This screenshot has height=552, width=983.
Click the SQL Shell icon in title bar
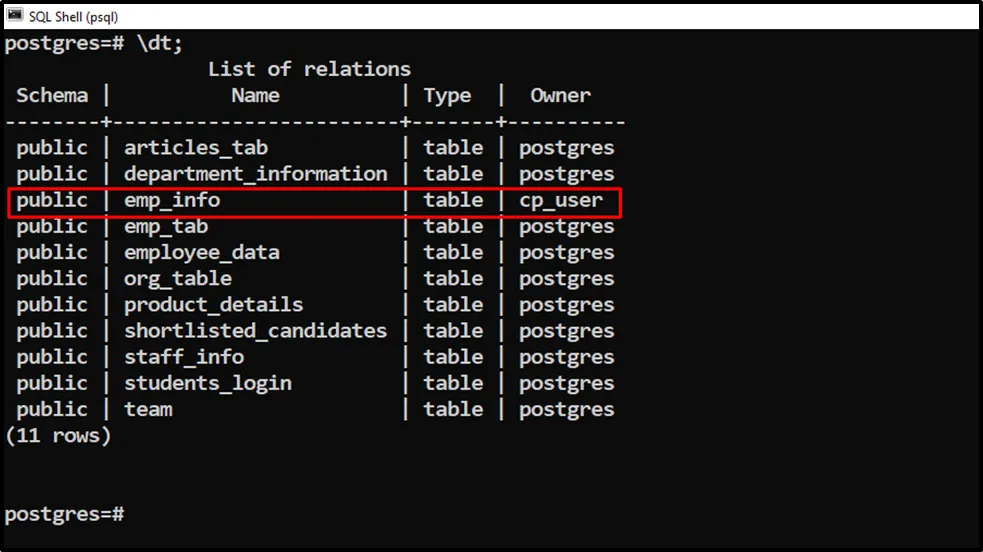point(14,15)
